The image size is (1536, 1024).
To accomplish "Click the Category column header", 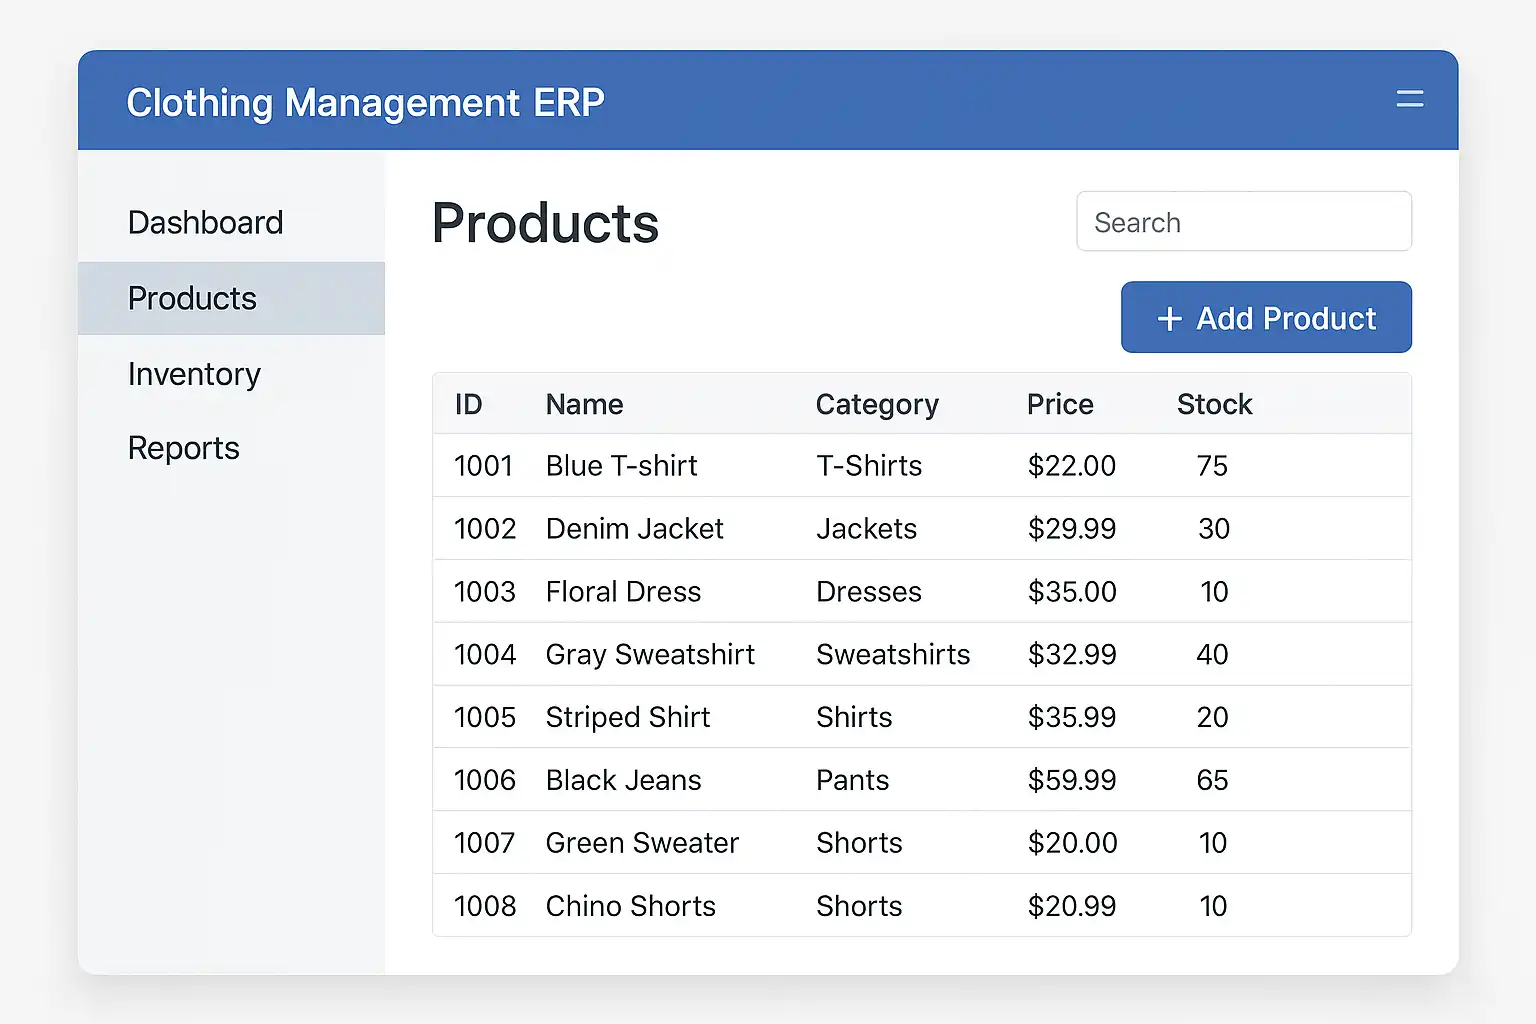I will 877,404.
